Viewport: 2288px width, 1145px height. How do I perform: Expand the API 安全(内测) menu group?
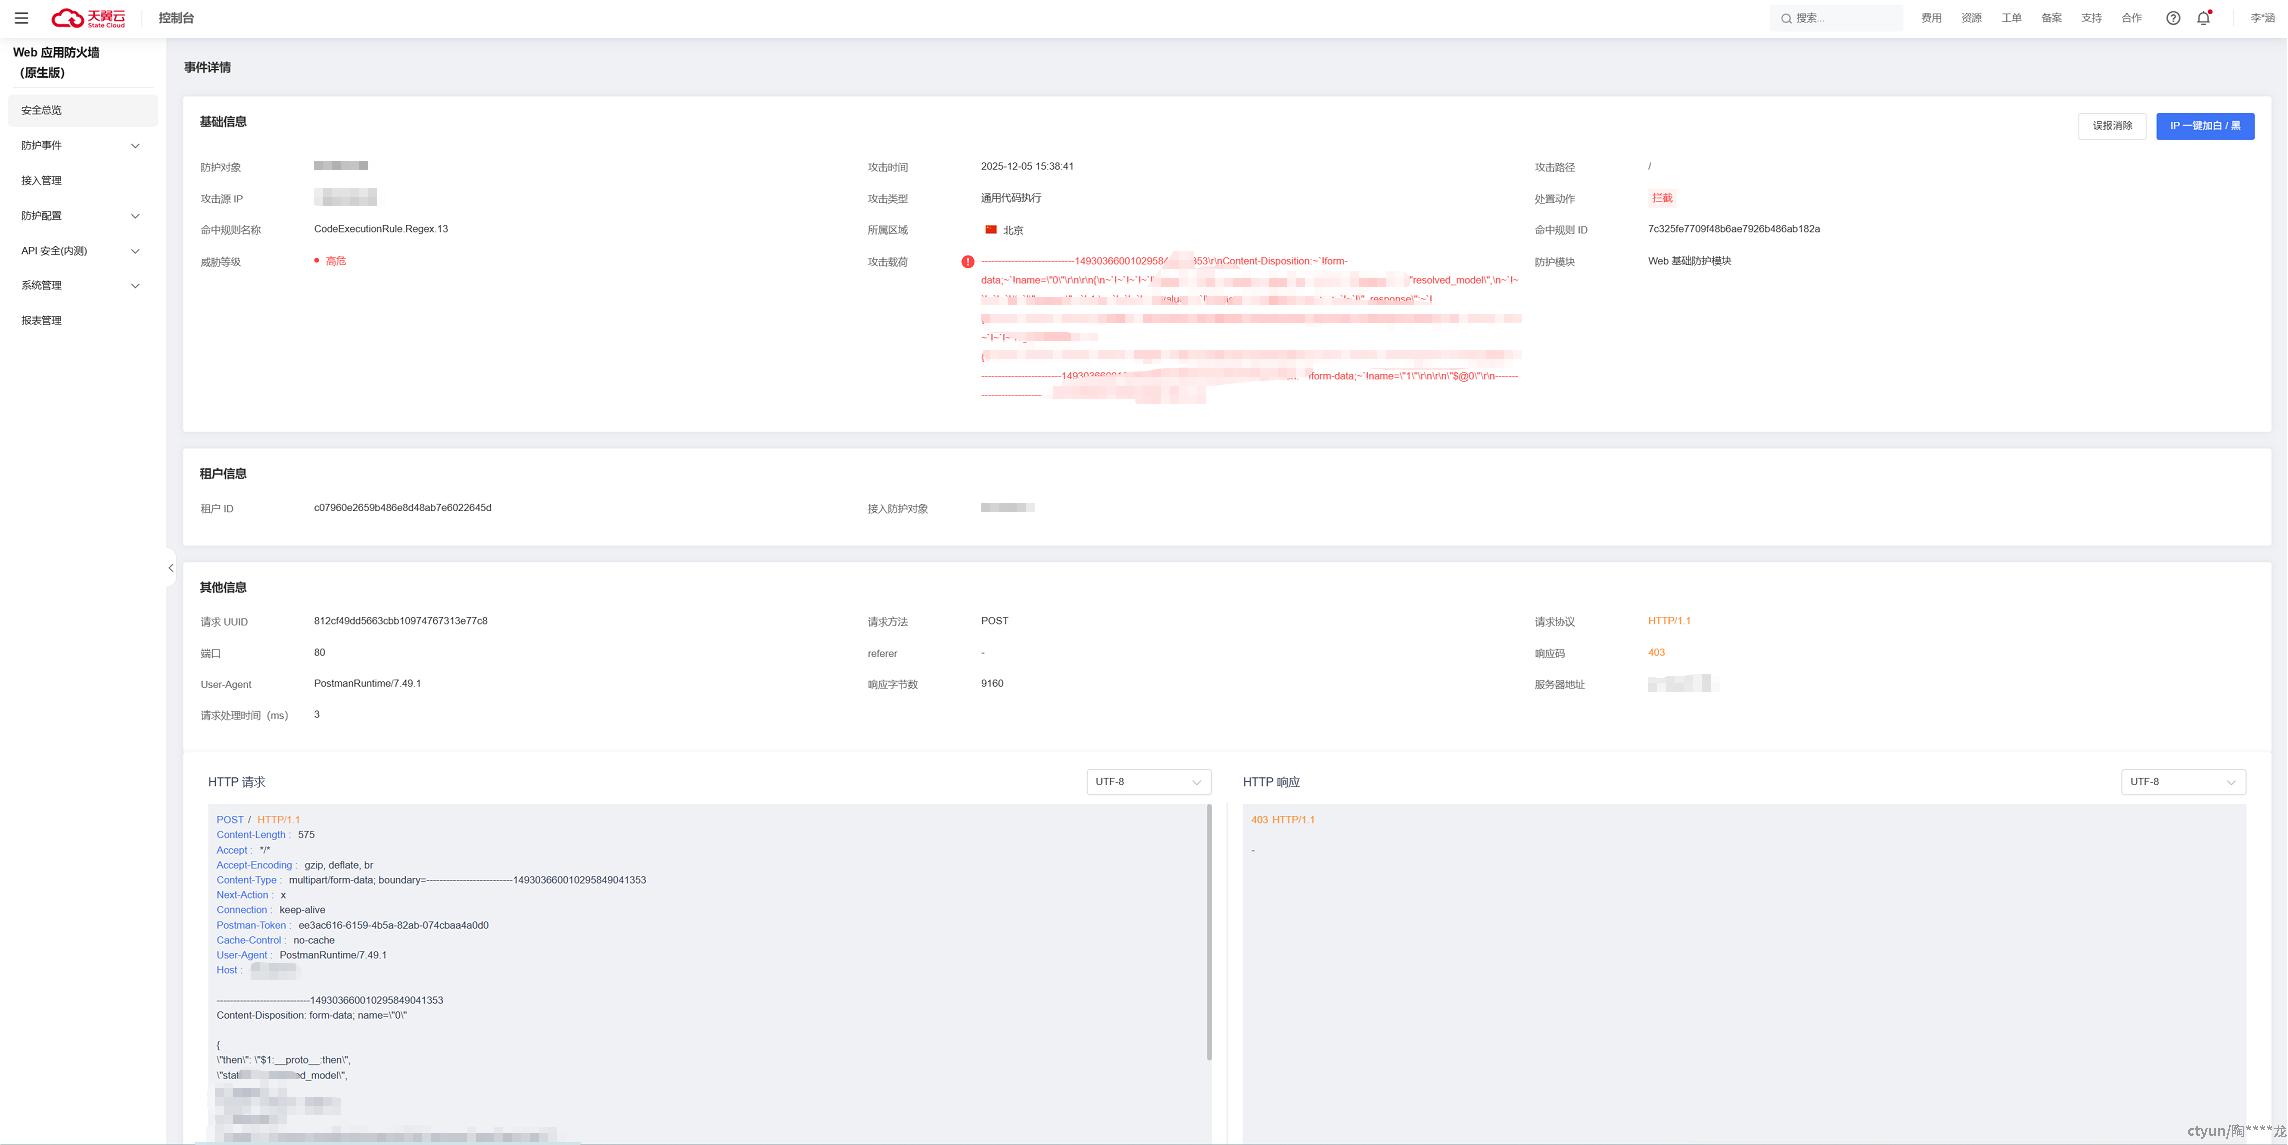(81, 251)
